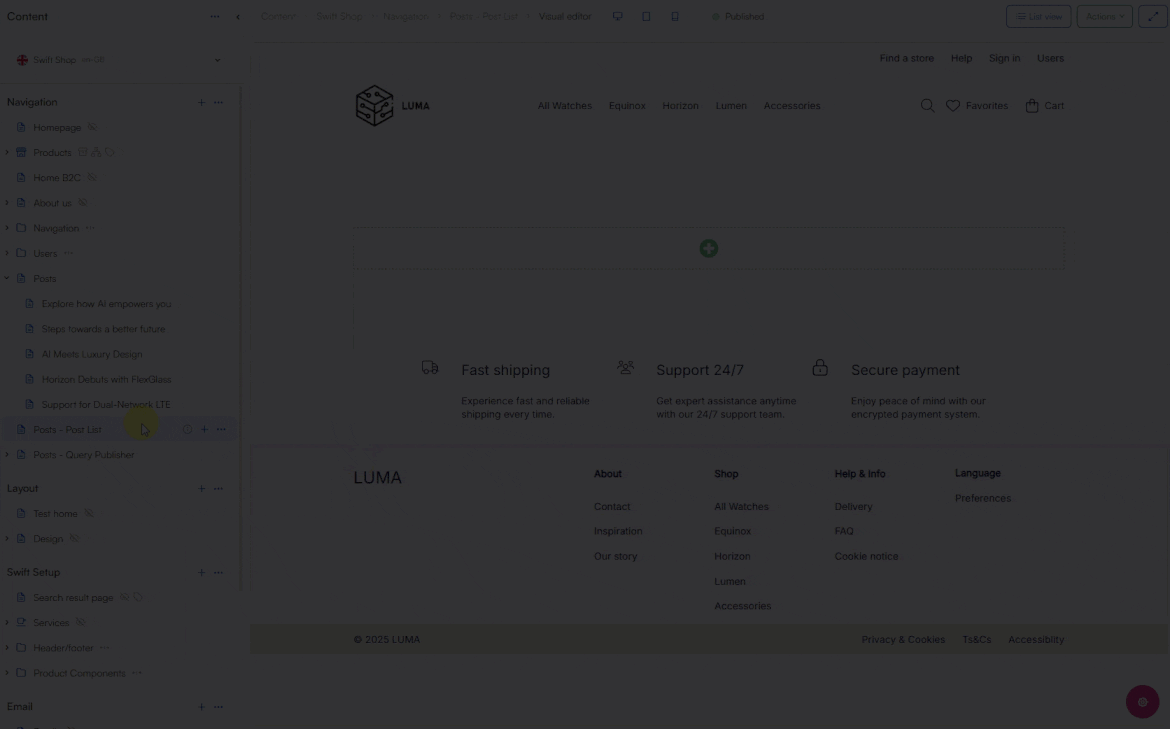Select the Swift Shop breadcrumb item
The height and width of the screenshot is (729, 1170).
click(x=339, y=16)
